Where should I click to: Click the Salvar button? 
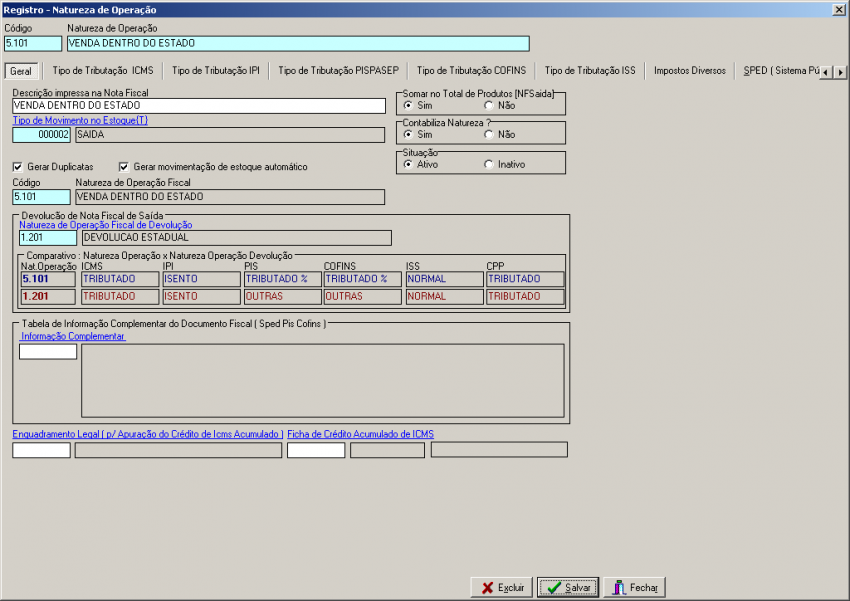pos(568,587)
